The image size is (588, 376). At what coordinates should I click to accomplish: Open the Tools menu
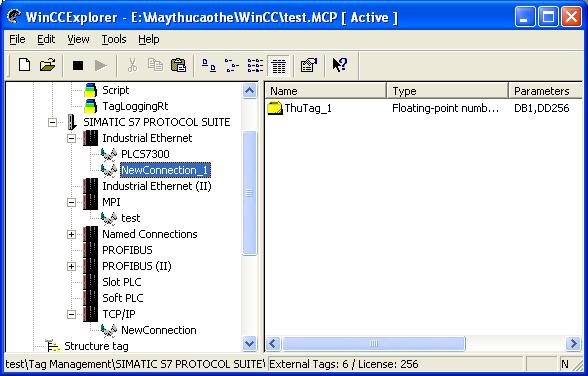[114, 39]
